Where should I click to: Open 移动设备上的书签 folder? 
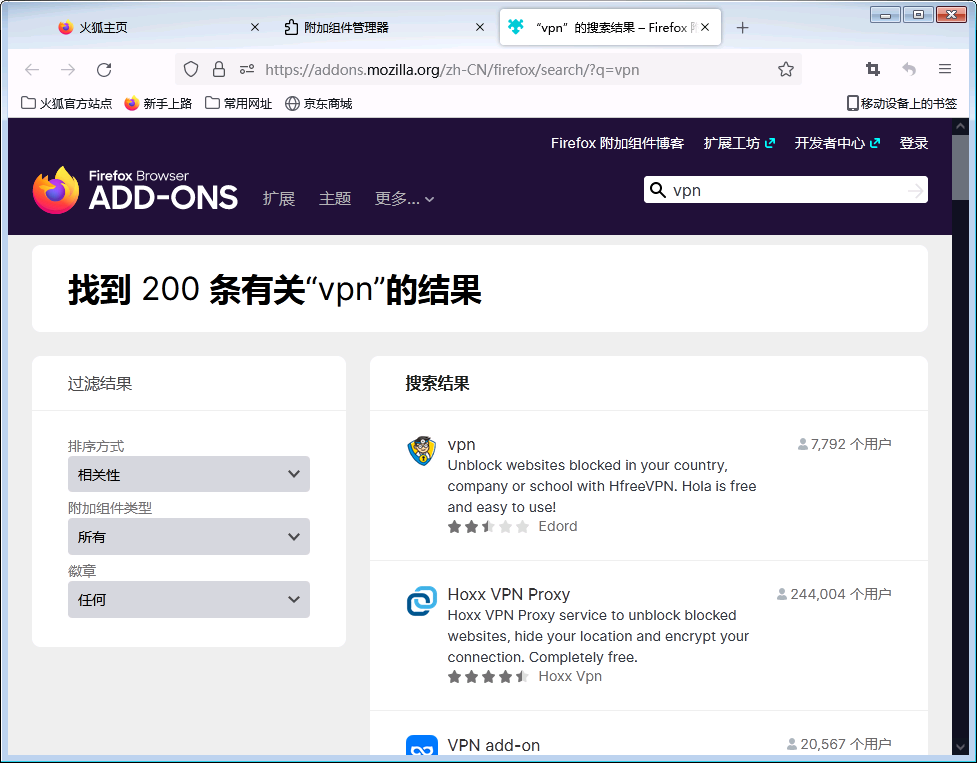tap(902, 103)
